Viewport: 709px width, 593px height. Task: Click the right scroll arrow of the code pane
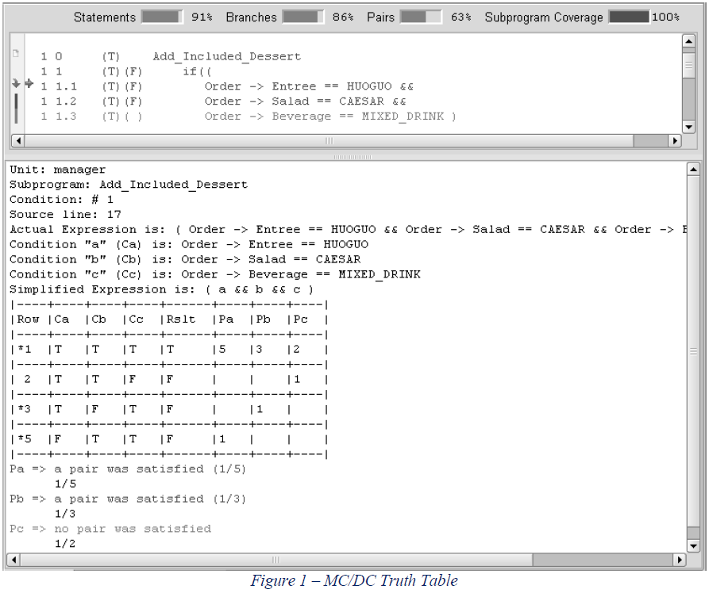coord(675,141)
